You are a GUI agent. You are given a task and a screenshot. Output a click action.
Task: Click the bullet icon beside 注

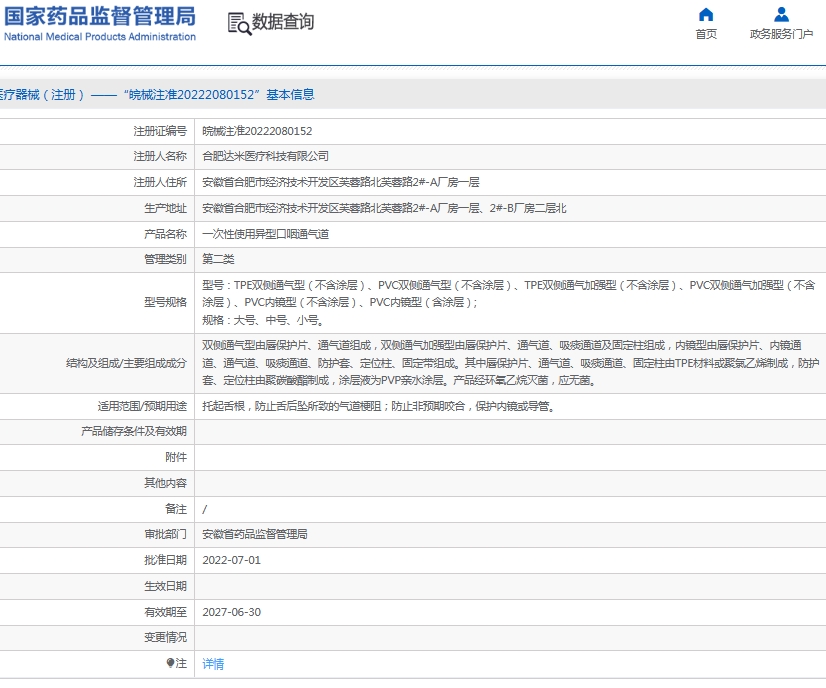pos(170,663)
